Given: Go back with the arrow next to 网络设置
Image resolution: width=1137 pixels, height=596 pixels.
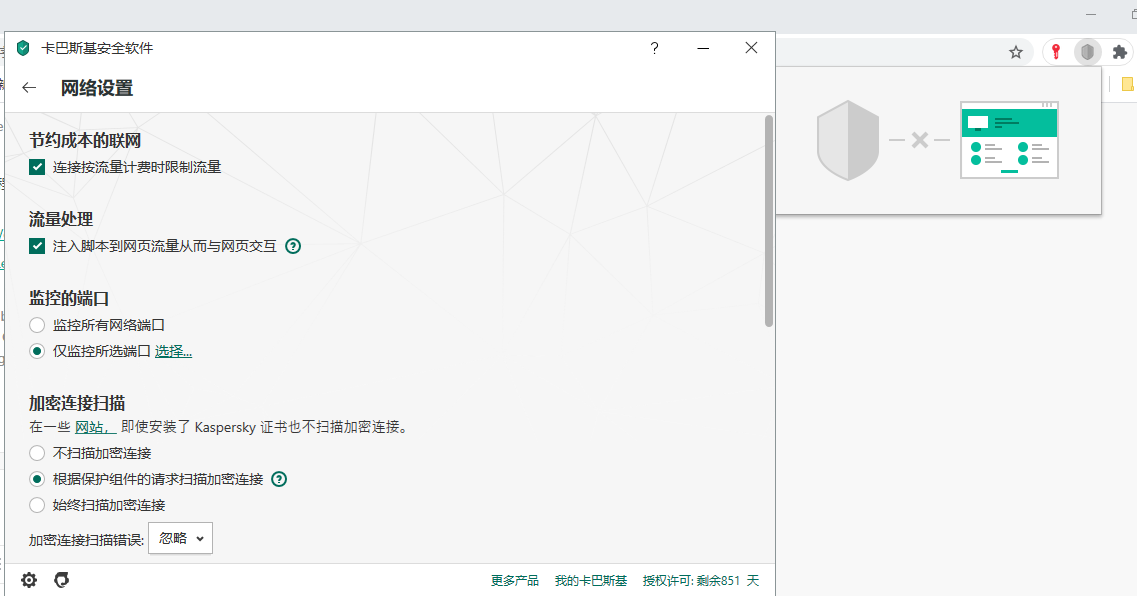Looking at the screenshot, I should pyautogui.click(x=29, y=88).
